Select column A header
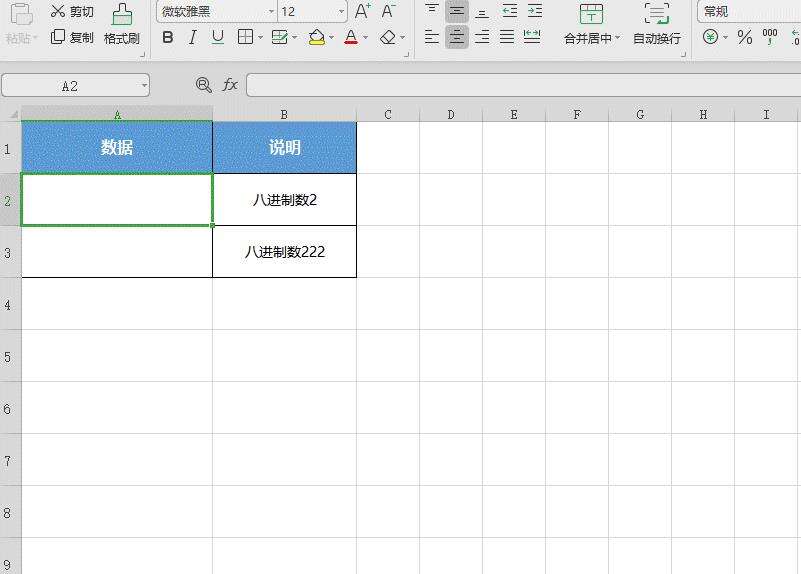The image size is (801, 574). (117, 114)
